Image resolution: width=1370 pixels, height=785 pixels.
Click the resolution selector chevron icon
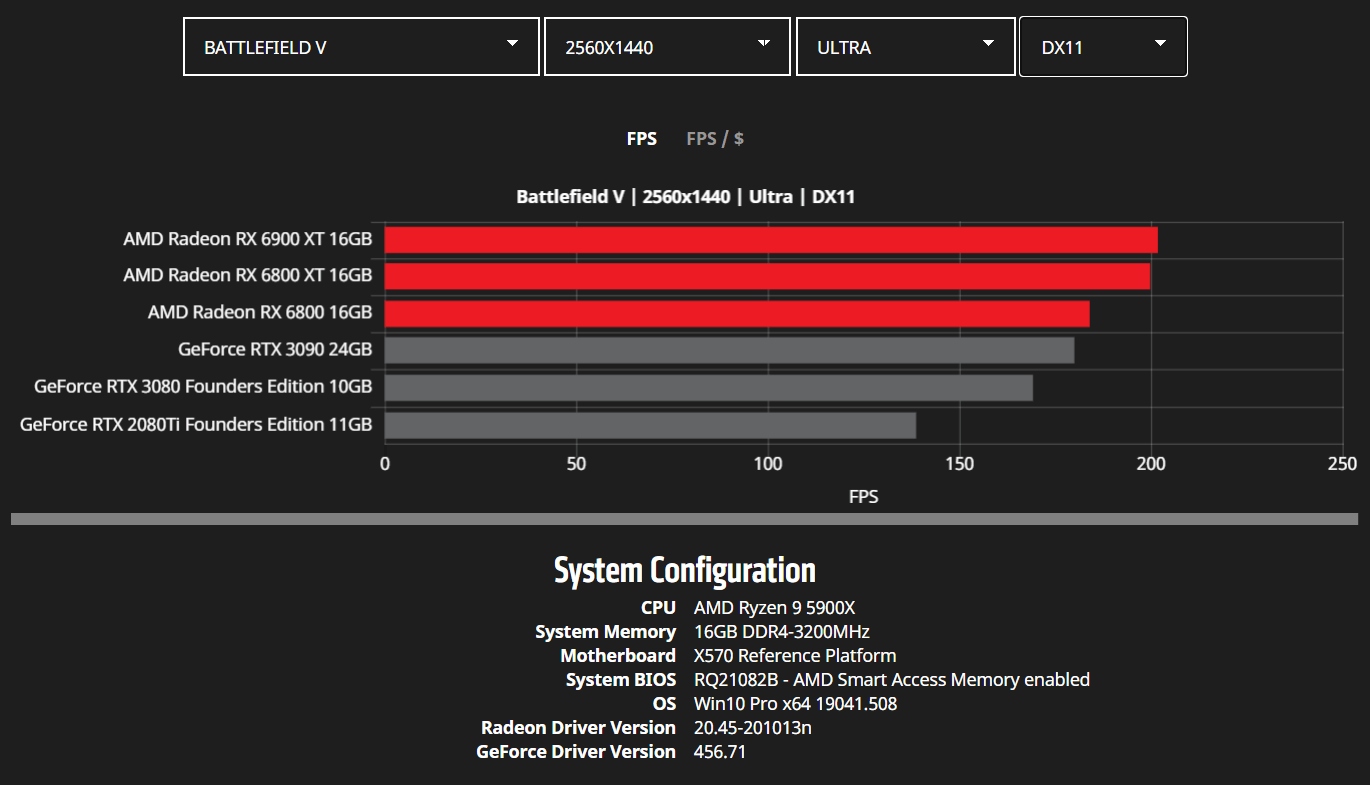[x=764, y=45]
